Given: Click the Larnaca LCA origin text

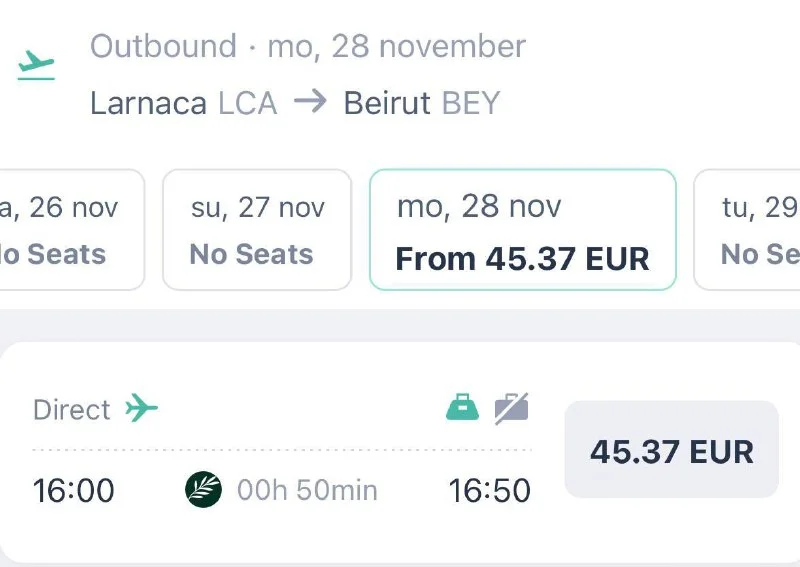Looking at the screenshot, I should pos(183,103).
